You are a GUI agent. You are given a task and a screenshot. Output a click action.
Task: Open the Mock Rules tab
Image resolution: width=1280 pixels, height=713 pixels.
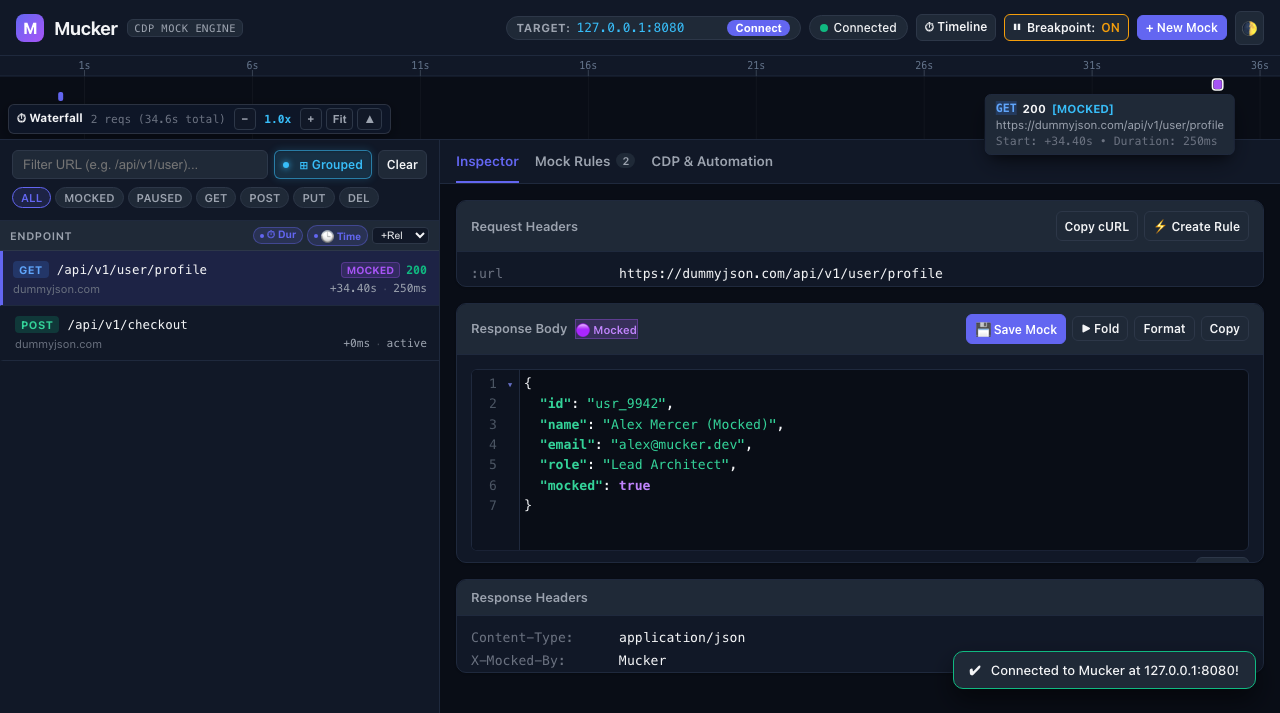coord(584,161)
